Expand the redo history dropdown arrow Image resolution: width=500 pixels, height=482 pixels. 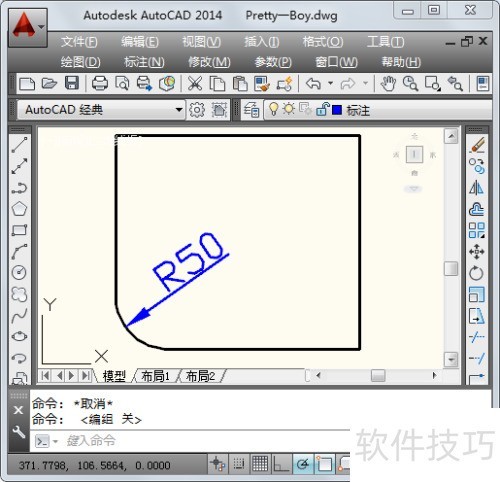point(366,83)
